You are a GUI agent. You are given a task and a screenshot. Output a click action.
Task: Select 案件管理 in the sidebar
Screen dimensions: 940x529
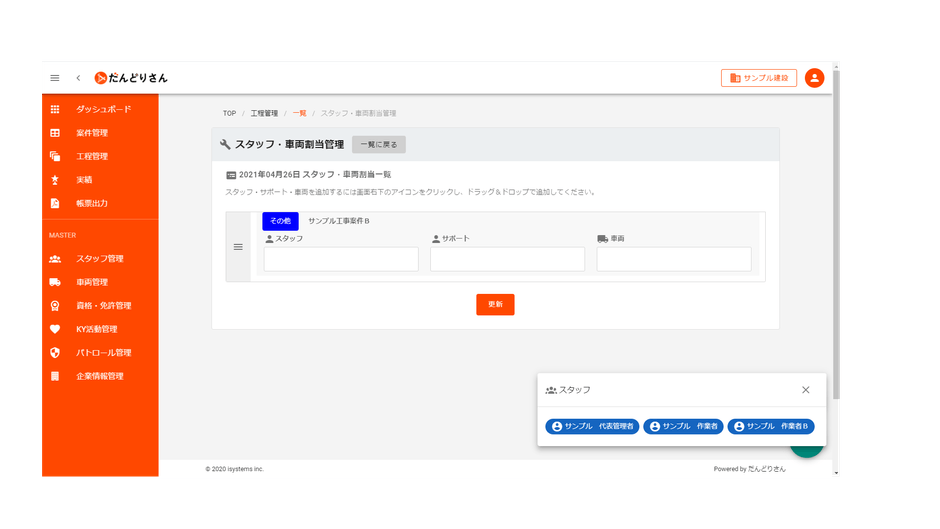(92, 133)
